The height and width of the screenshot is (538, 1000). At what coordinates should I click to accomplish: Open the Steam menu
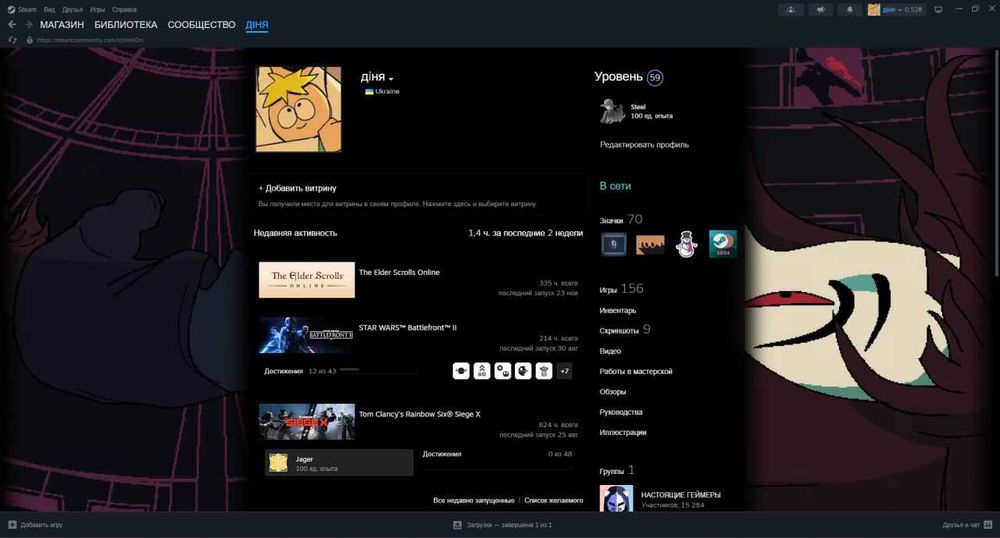(x=27, y=10)
